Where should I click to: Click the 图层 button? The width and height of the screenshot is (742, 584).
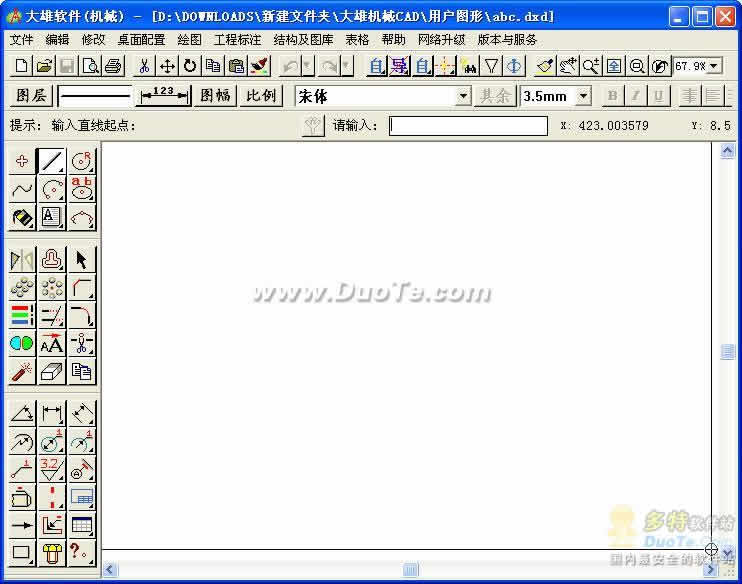[x=31, y=96]
